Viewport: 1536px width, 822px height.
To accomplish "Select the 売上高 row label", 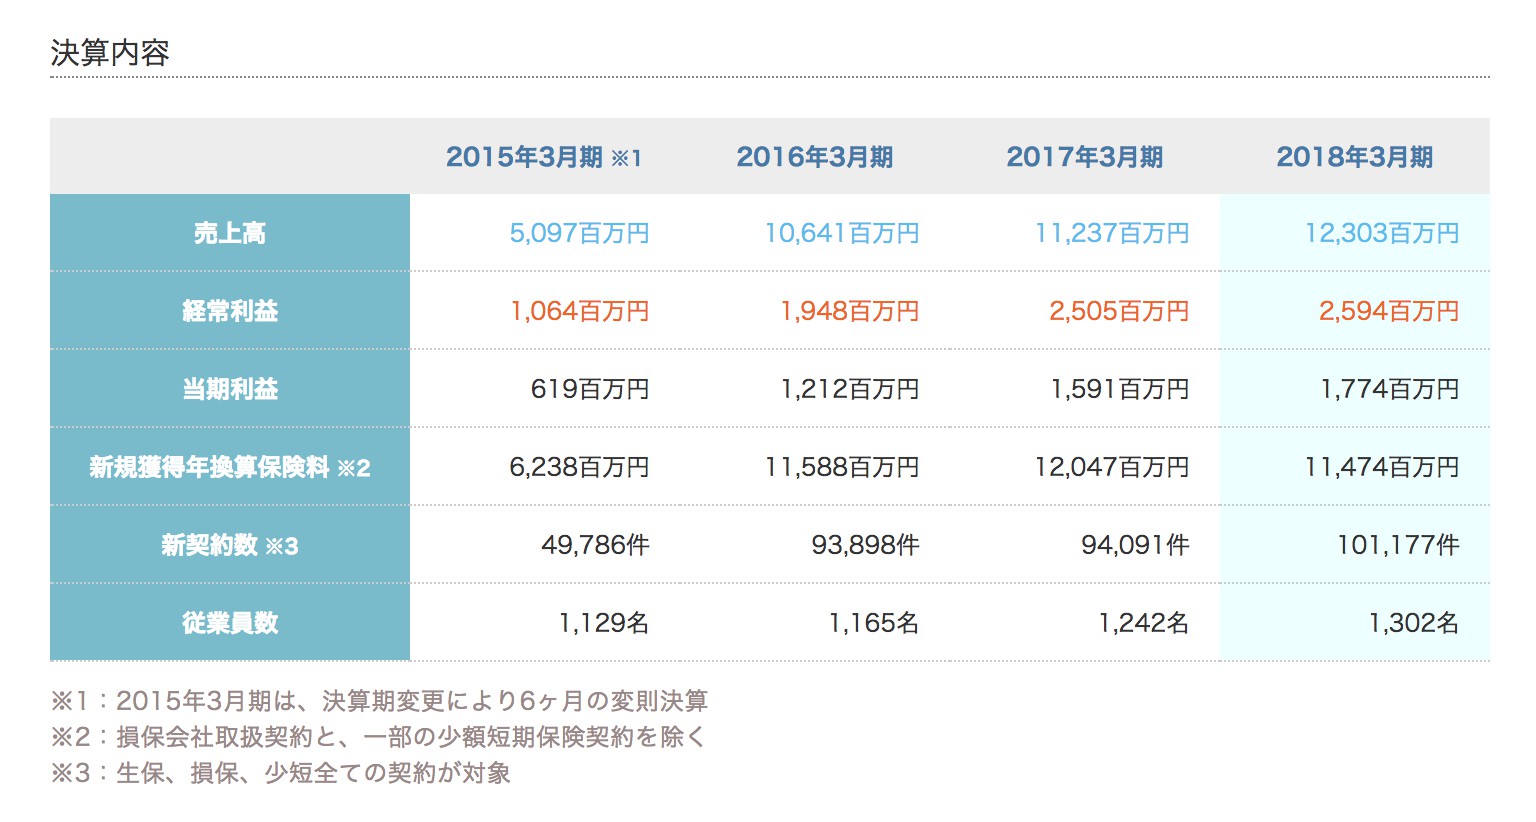I will pos(230,233).
